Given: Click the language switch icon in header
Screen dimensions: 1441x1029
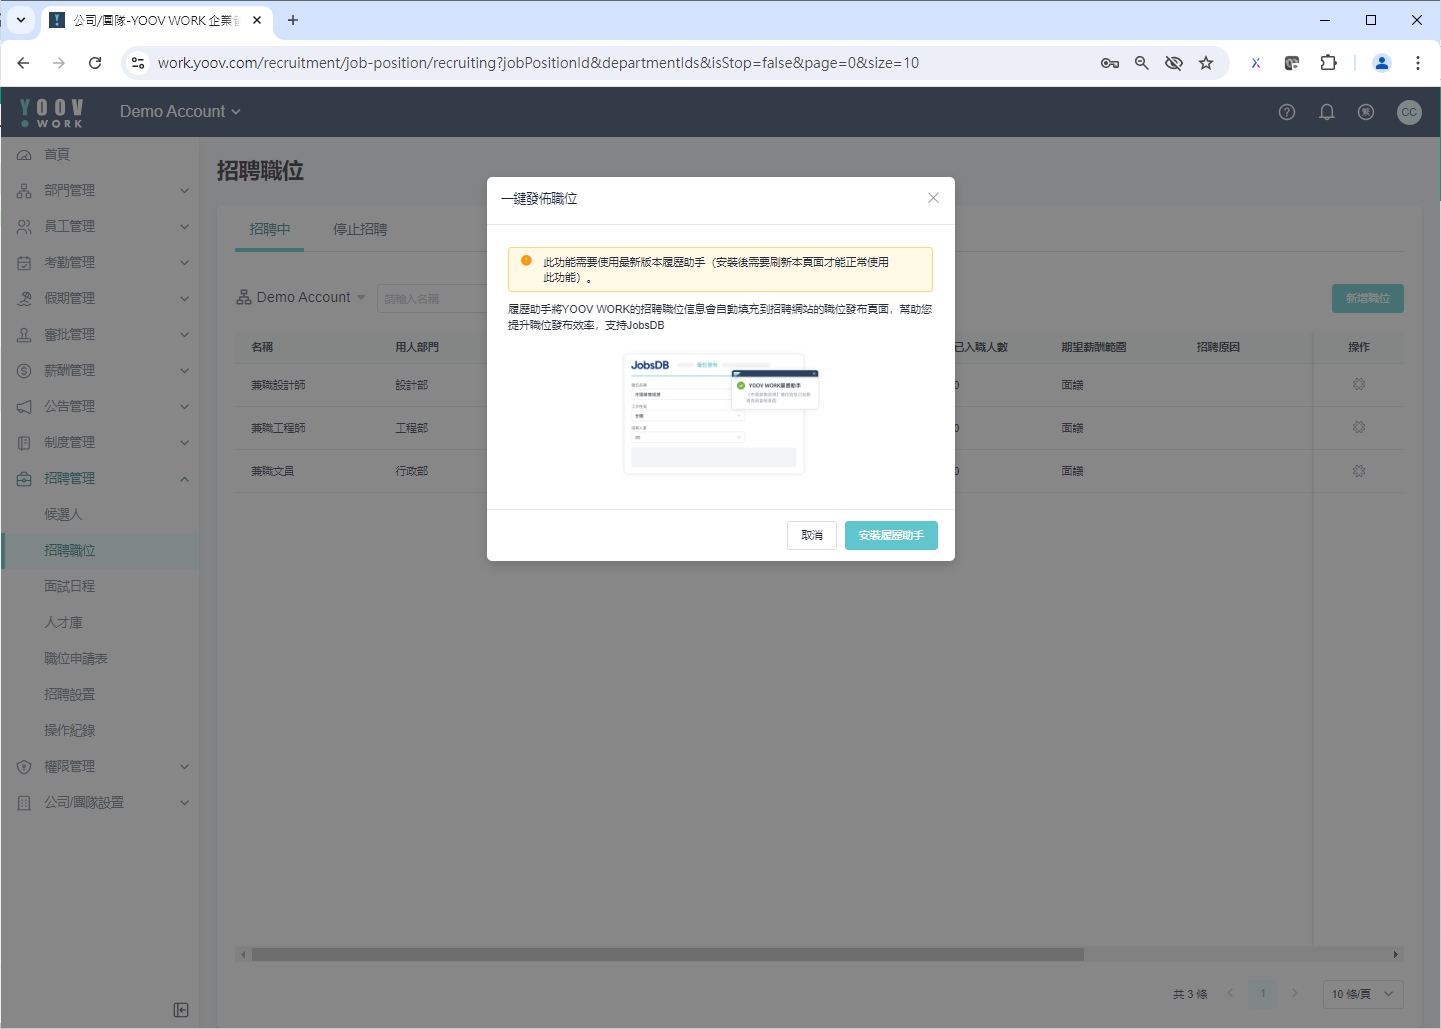Looking at the screenshot, I should tap(1366, 112).
